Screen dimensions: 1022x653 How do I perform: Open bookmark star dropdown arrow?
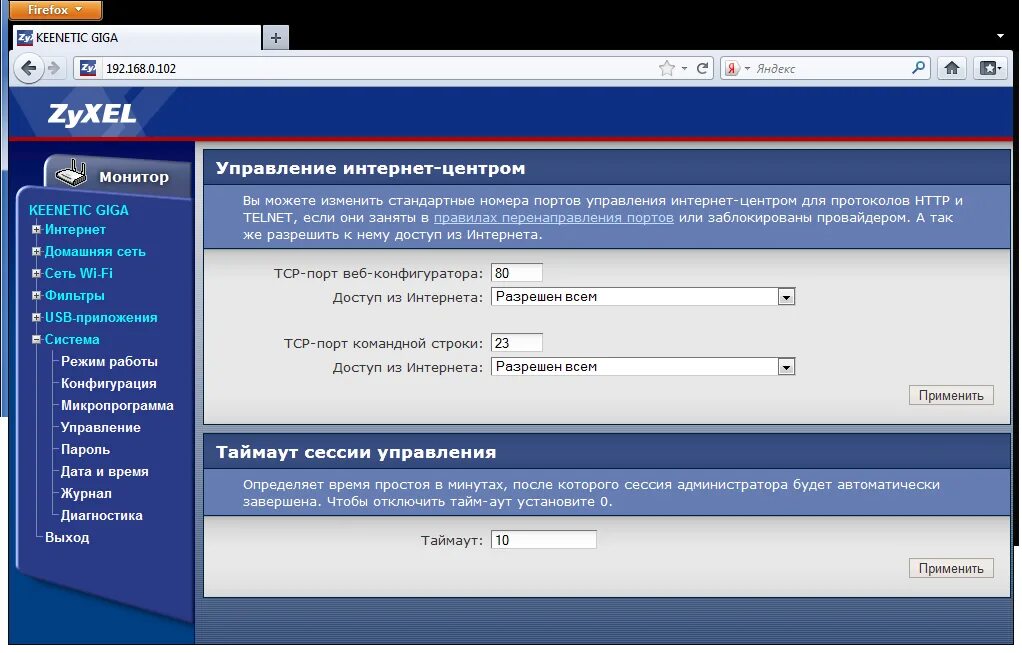click(684, 68)
